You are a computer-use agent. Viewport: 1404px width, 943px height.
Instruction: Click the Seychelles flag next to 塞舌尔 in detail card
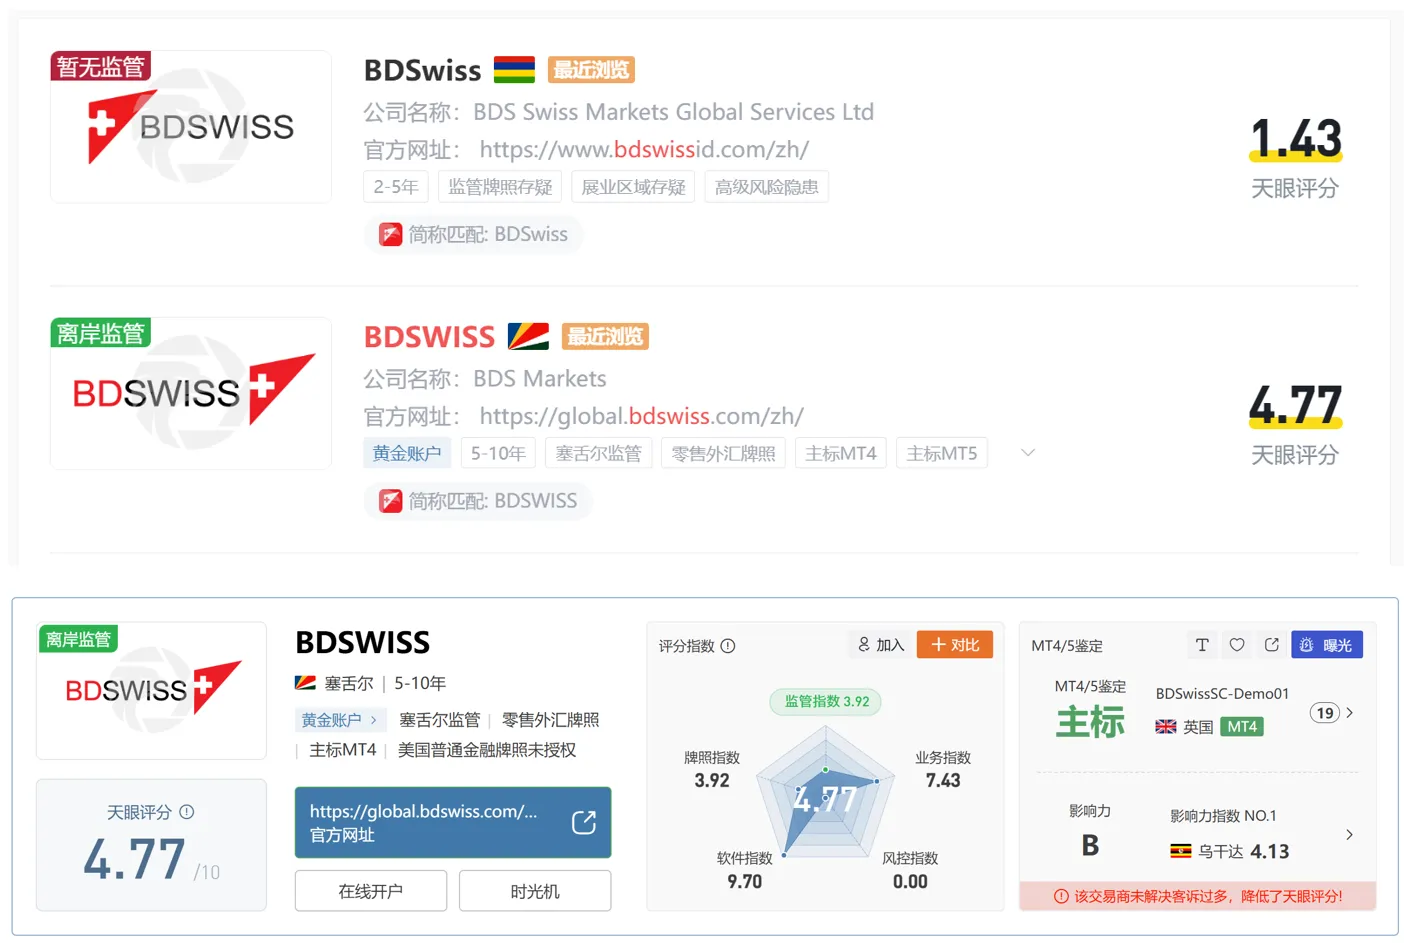[x=305, y=683]
